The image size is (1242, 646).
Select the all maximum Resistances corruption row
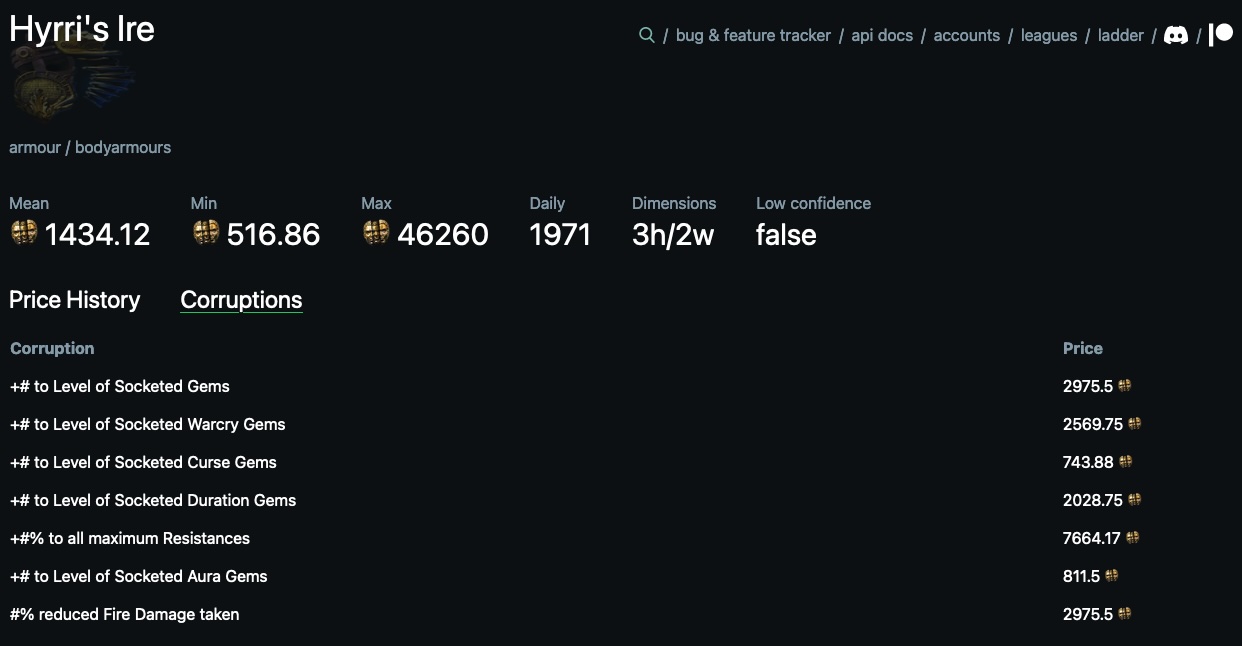[130, 538]
